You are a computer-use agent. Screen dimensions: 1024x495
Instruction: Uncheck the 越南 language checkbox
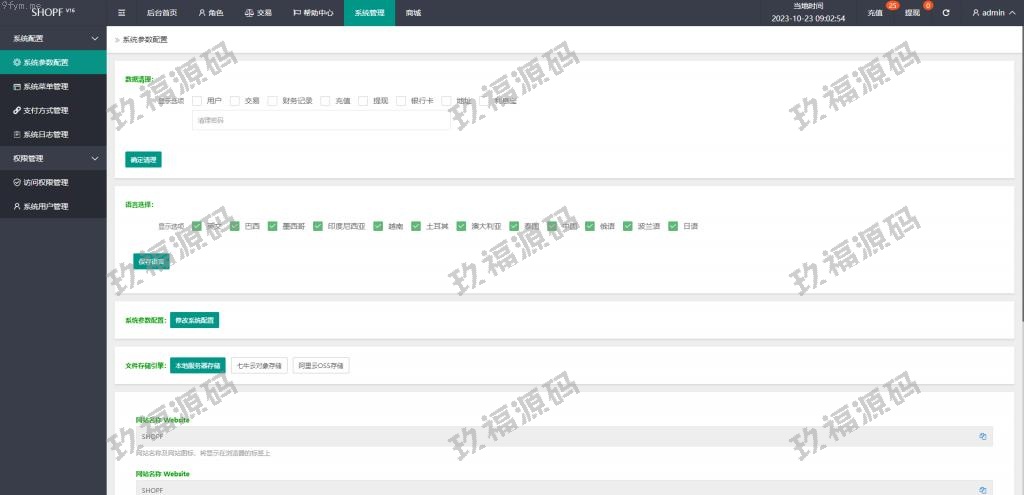(x=378, y=226)
